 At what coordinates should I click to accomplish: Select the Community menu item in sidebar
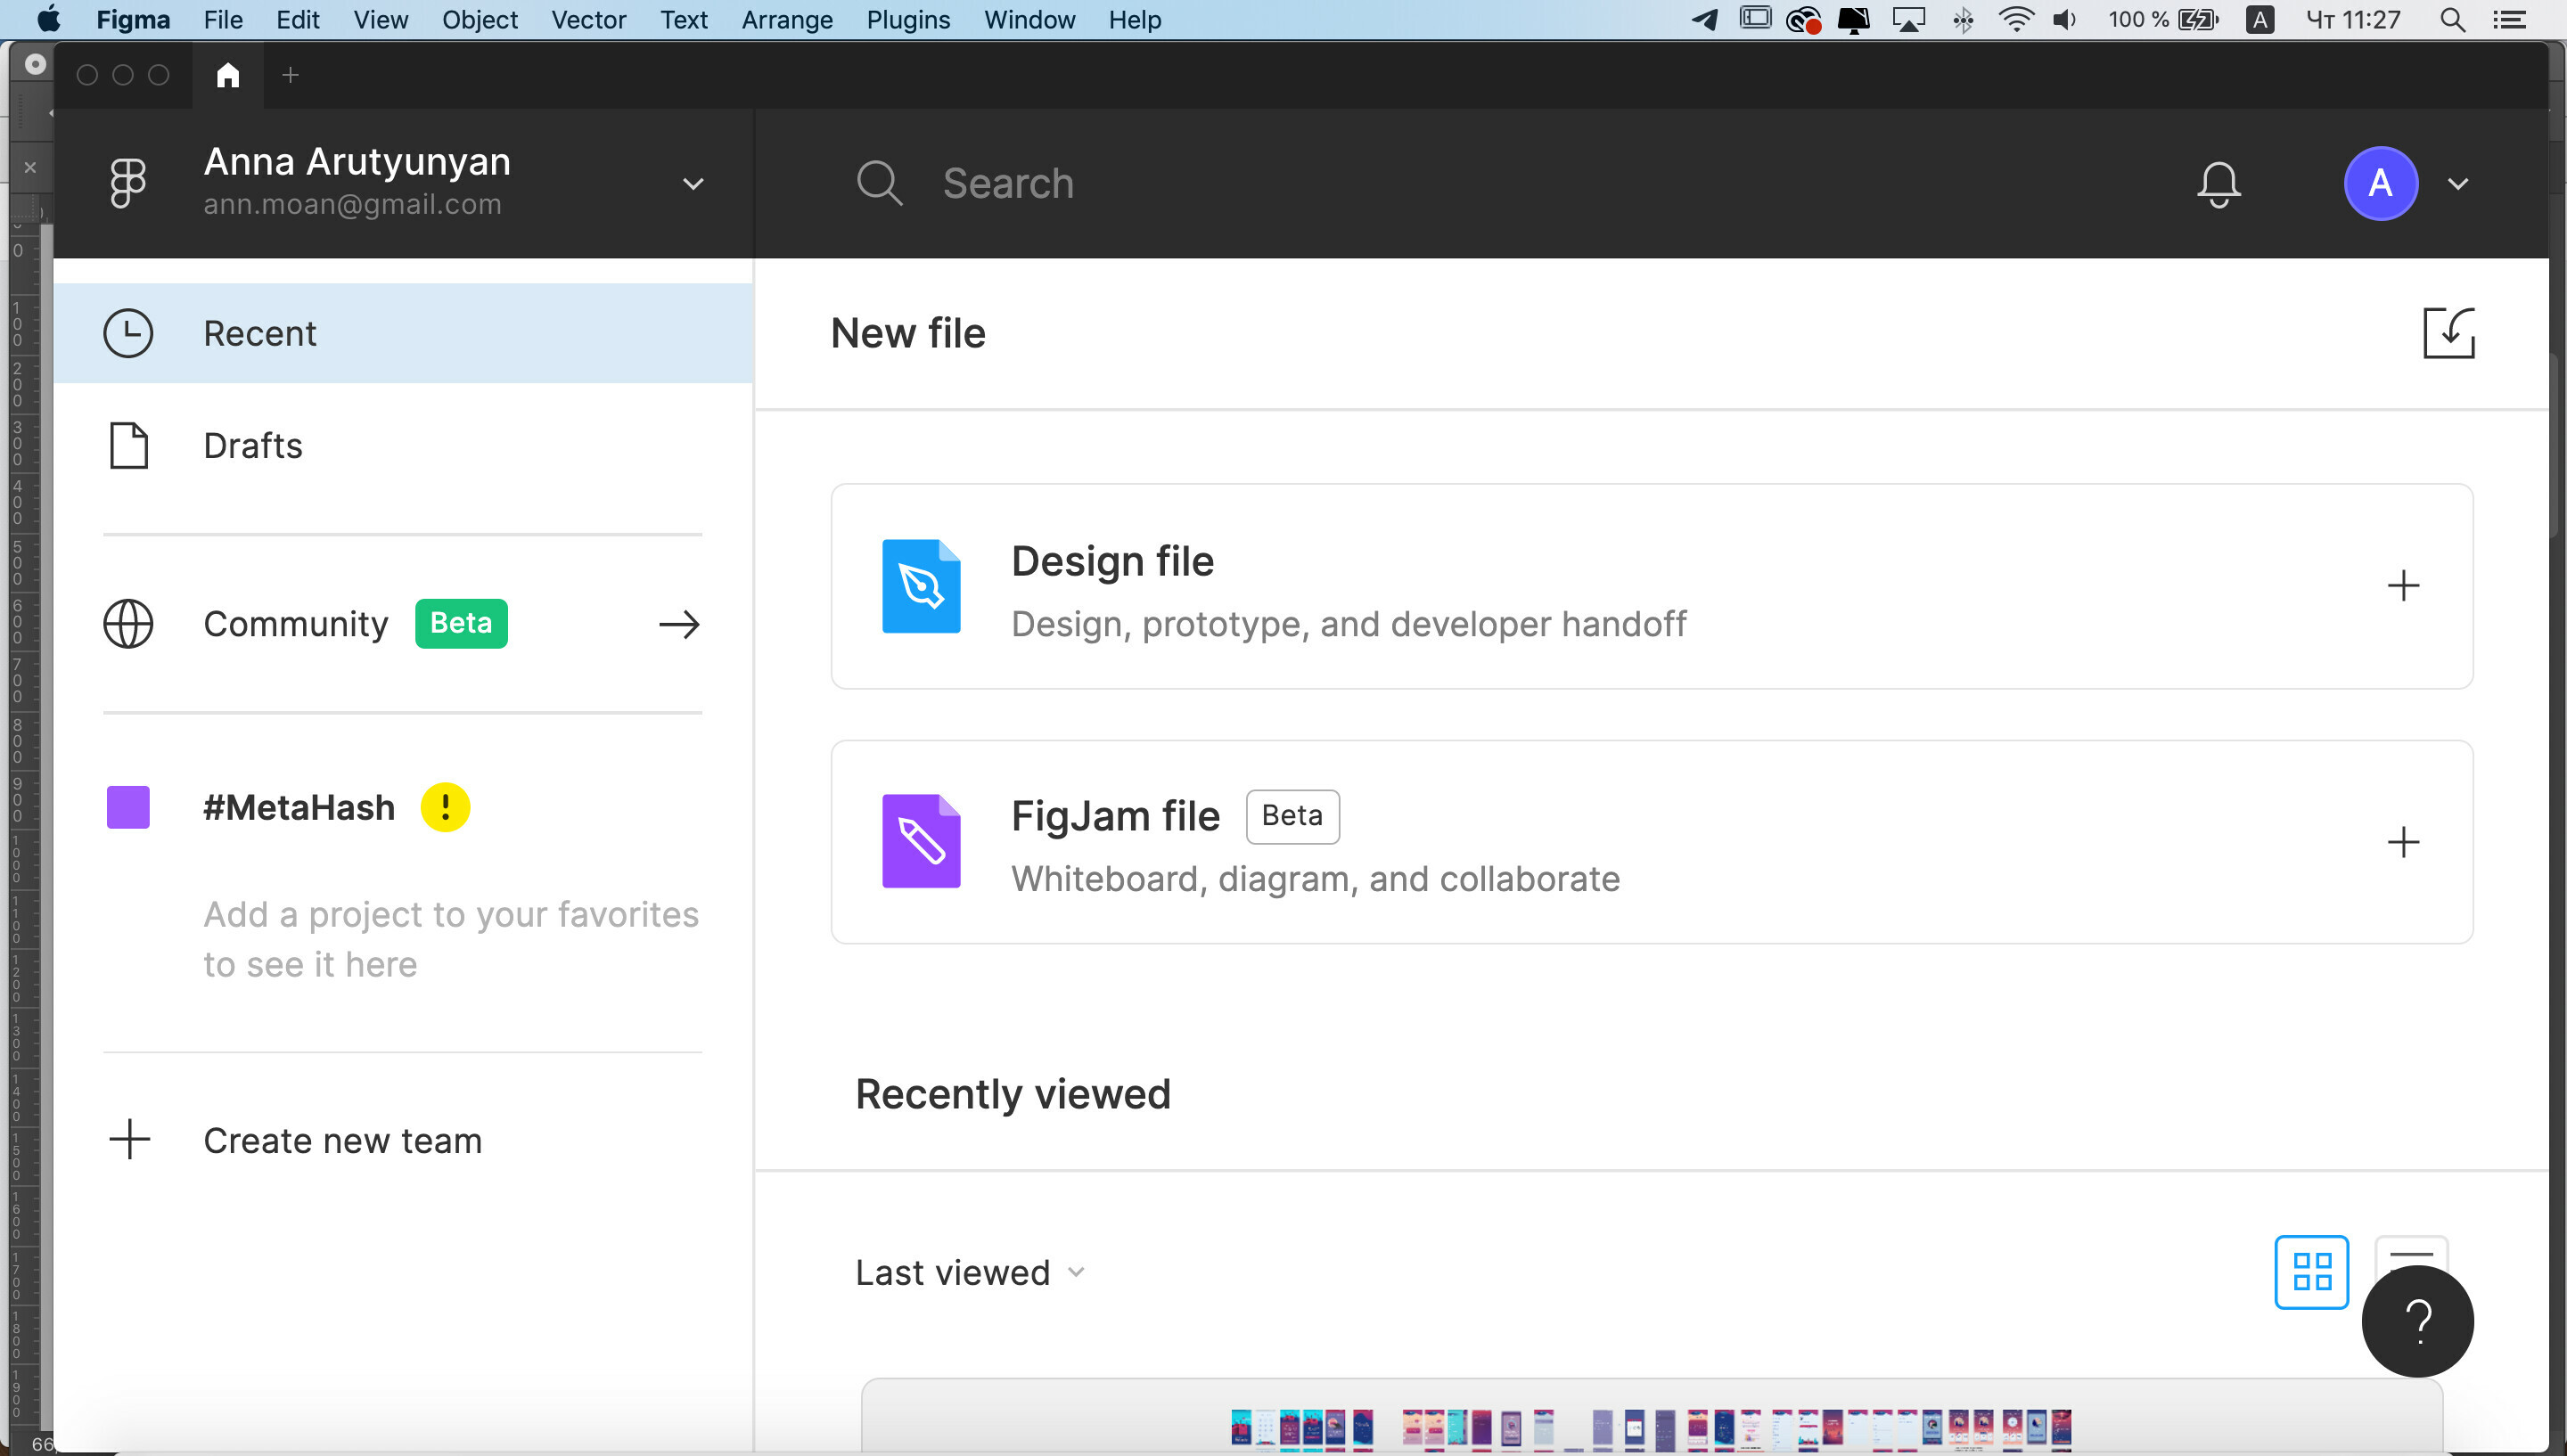[x=294, y=622]
